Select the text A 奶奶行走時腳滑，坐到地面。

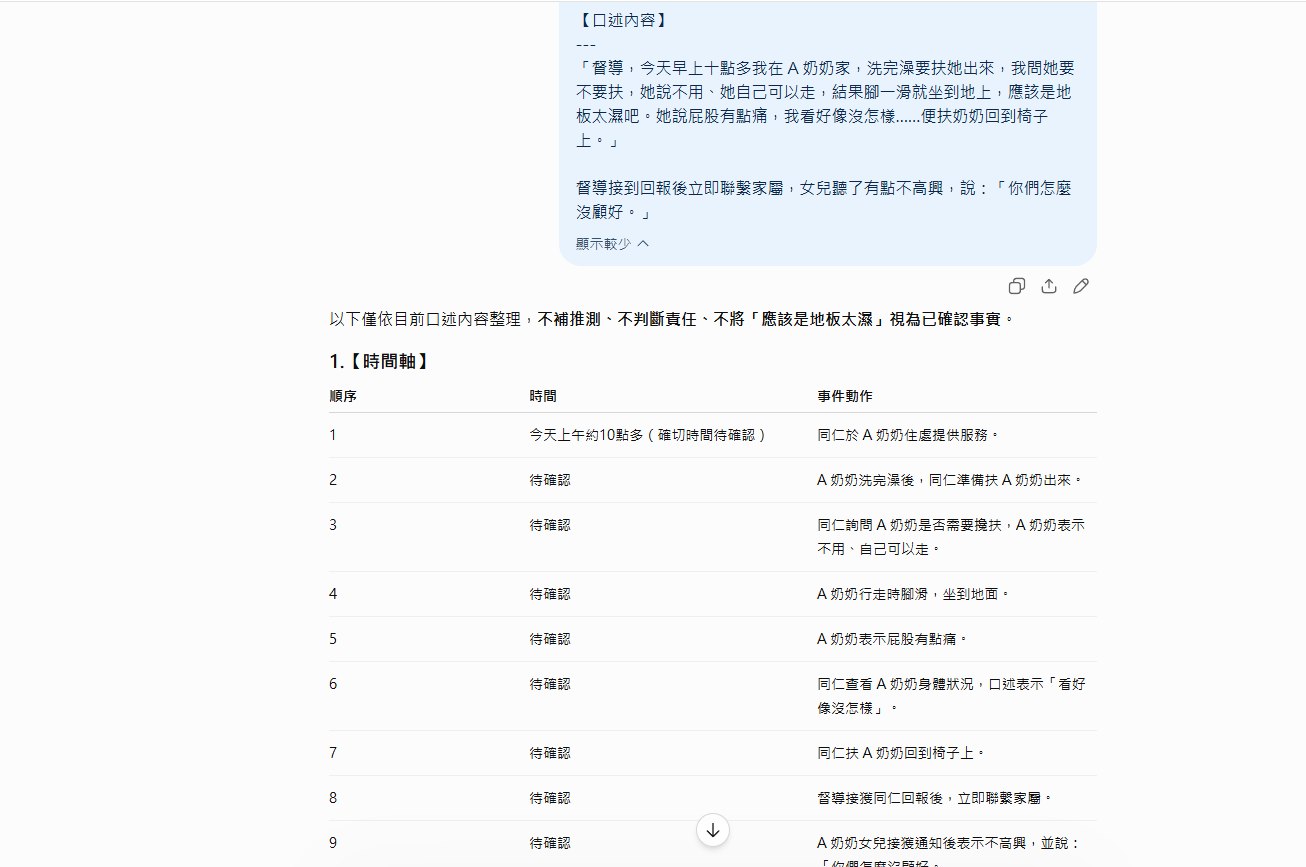[x=914, y=594]
